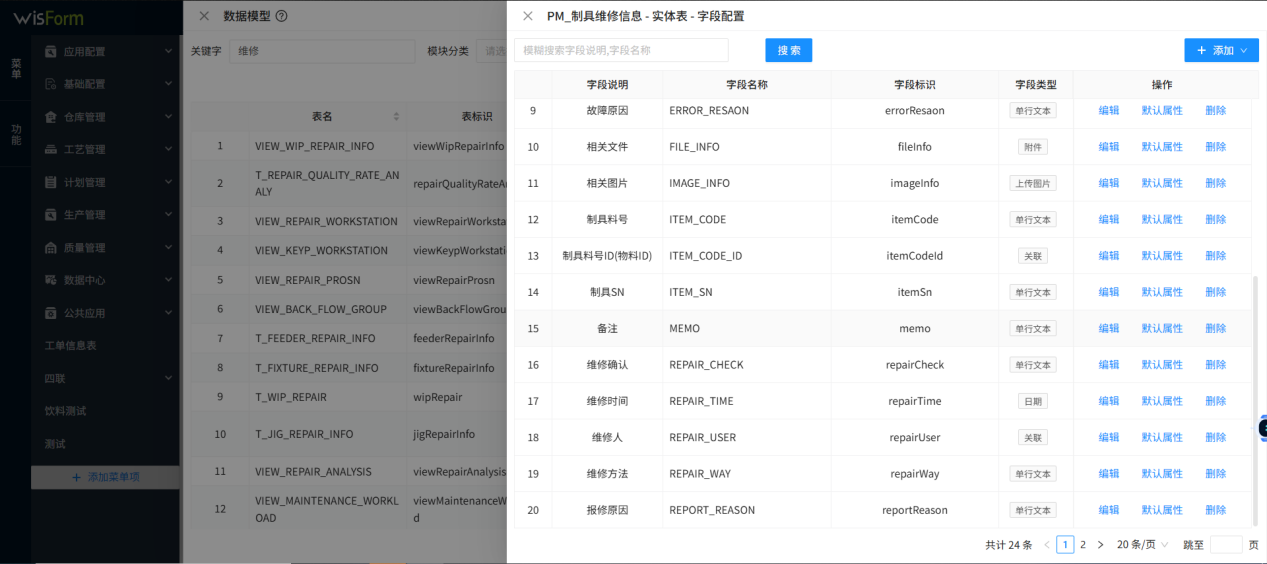Expand the 质量管理 menu chevron
Viewport: 1267px width, 564px height.
tap(168, 247)
